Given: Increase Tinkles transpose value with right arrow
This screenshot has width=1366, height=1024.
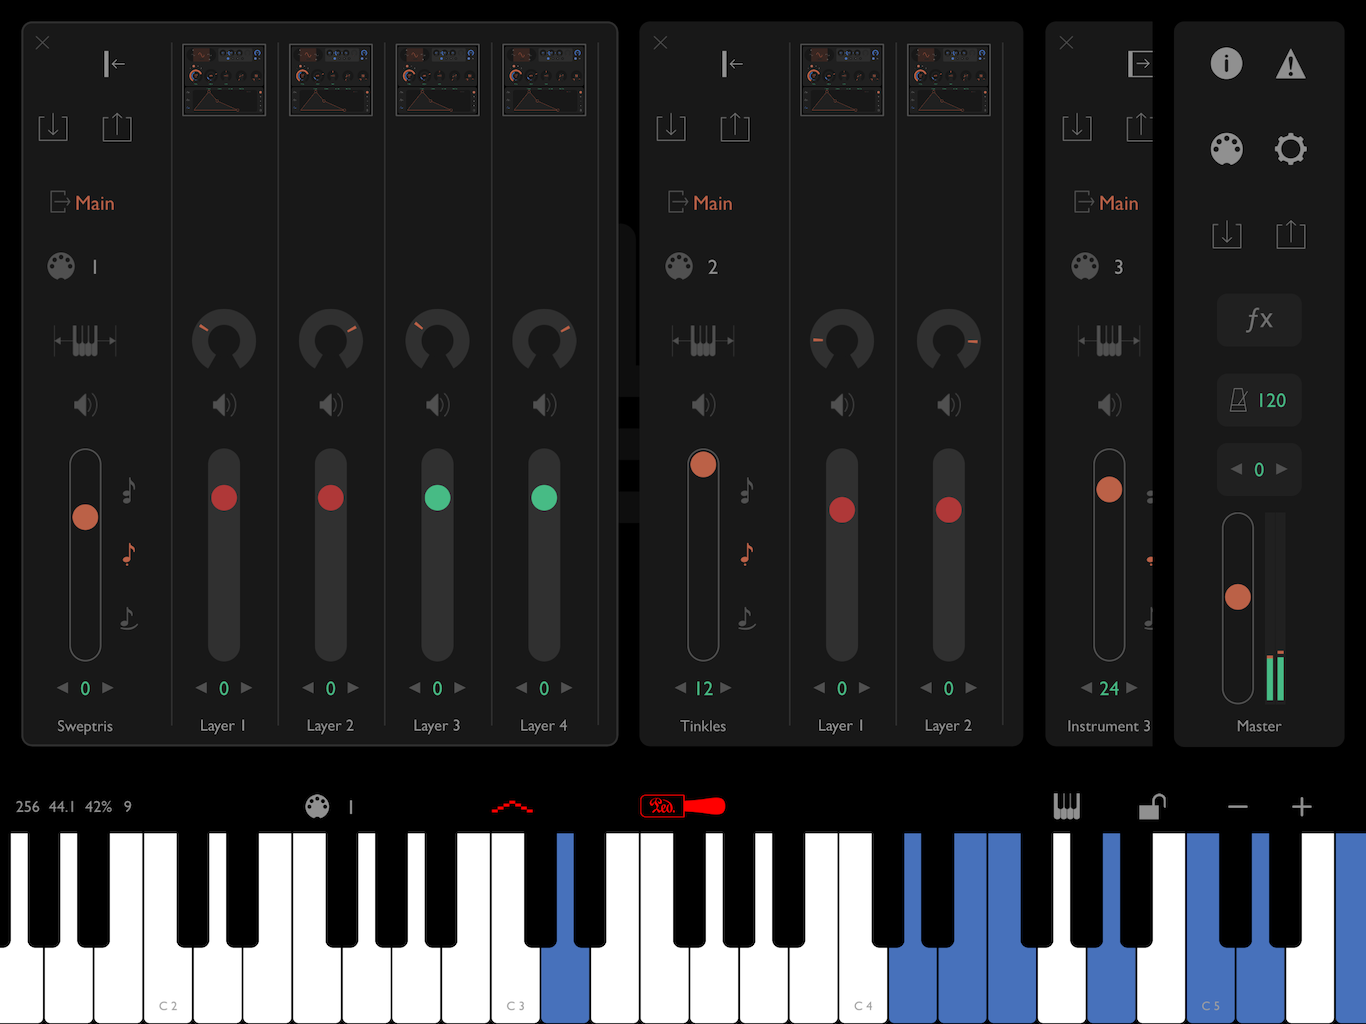Looking at the screenshot, I should 727,688.
